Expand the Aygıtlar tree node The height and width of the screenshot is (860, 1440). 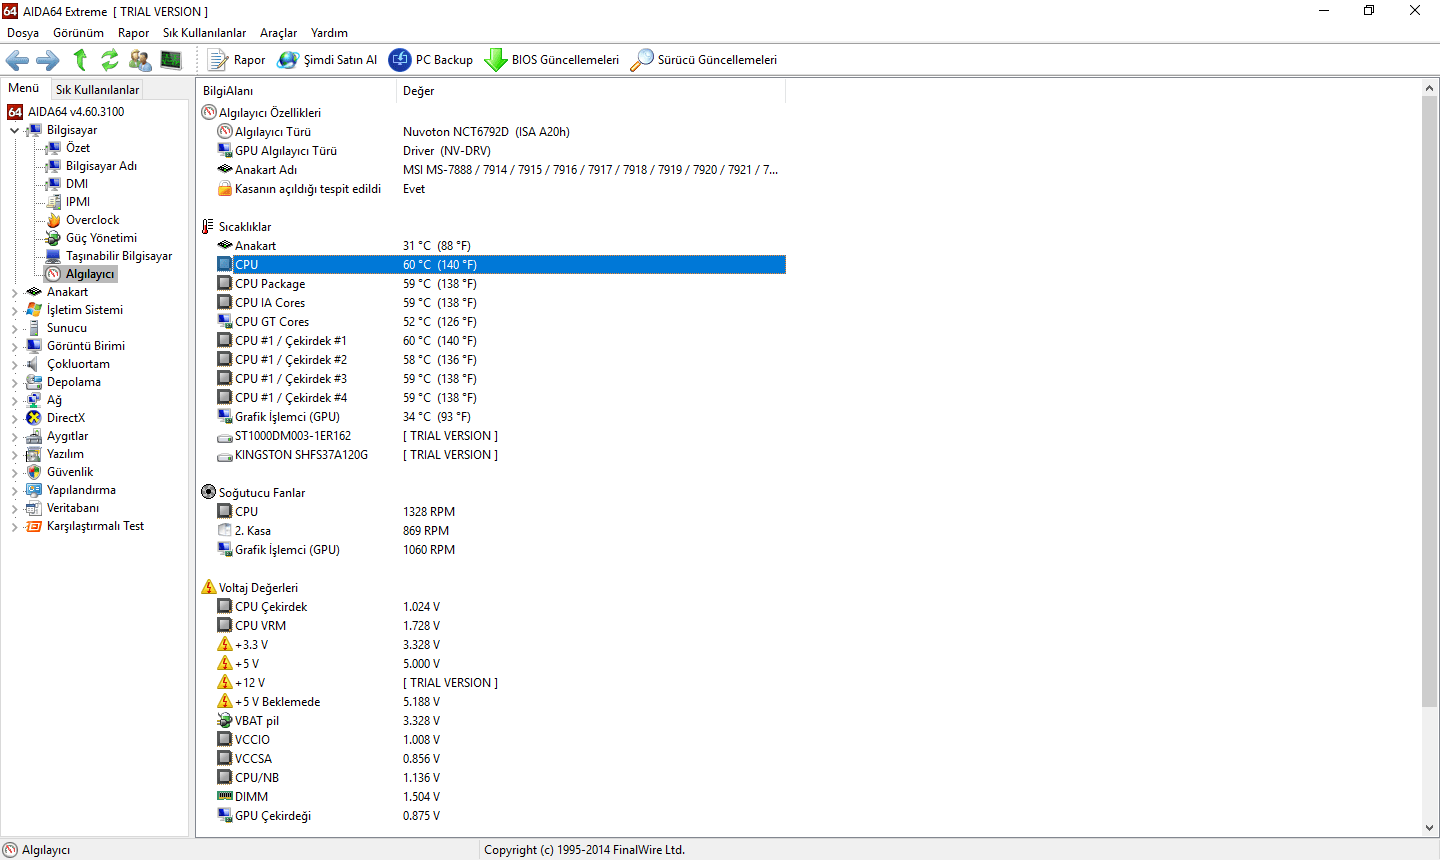point(14,436)
